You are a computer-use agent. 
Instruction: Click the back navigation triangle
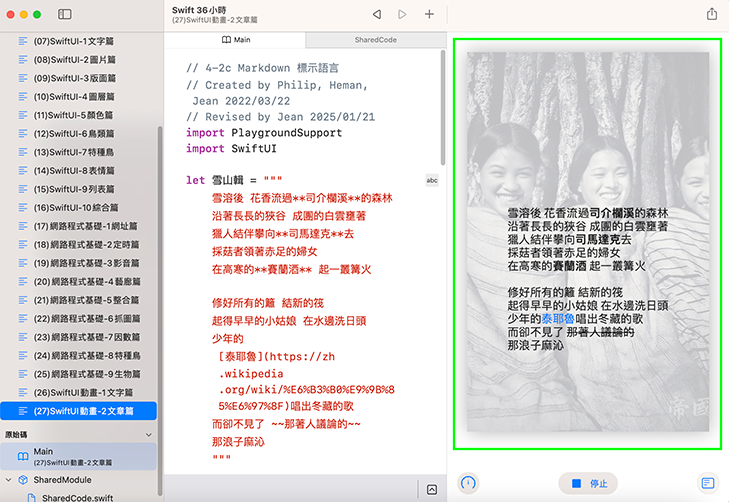click(377, 14)
